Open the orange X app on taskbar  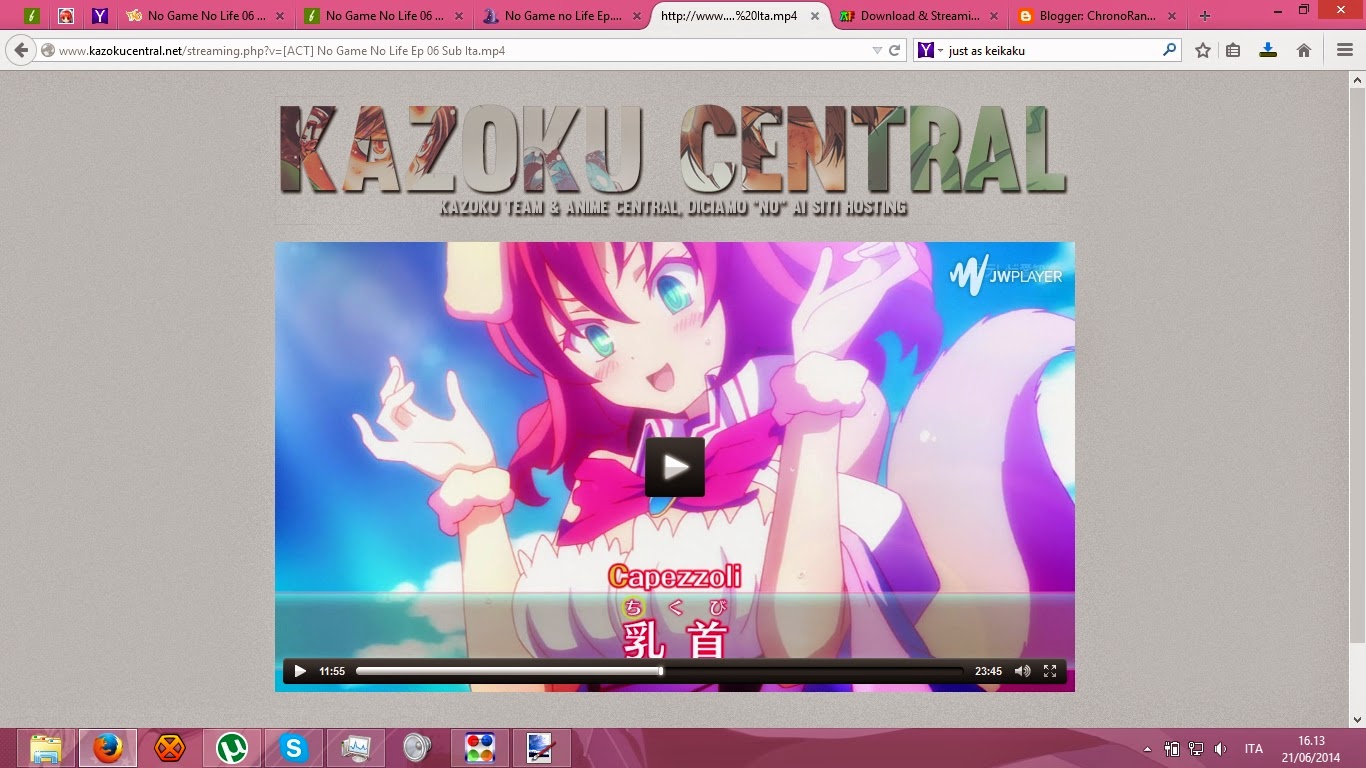(x=170, y=748)
